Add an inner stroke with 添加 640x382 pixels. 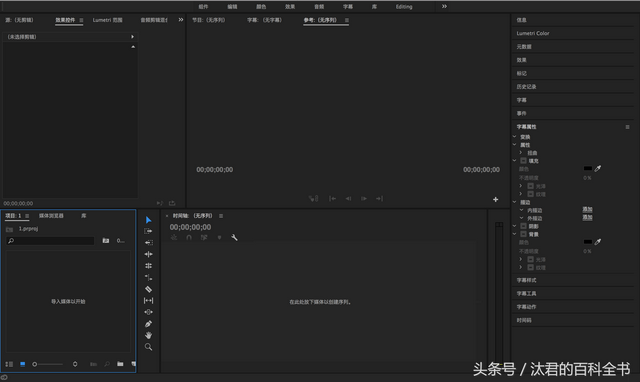tap(587, 209)
